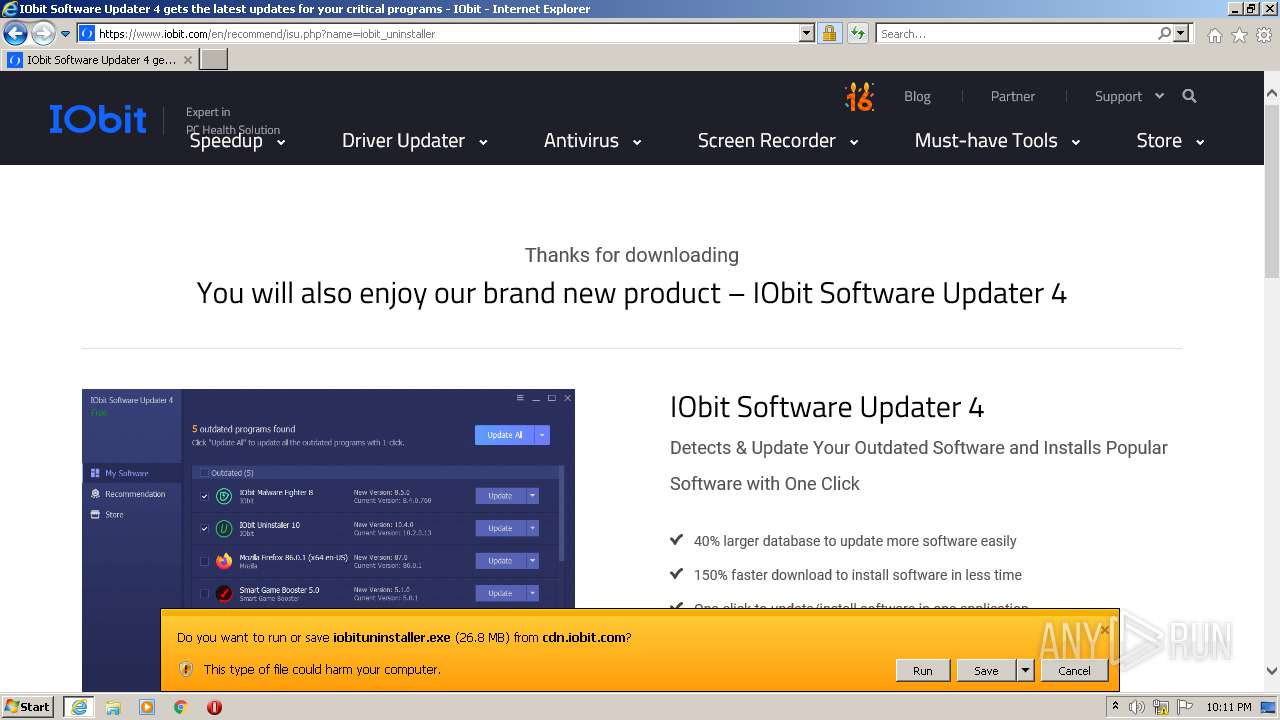Click the 'Thanks for downloading' text

pyautogui.click(x=632, y=255)
